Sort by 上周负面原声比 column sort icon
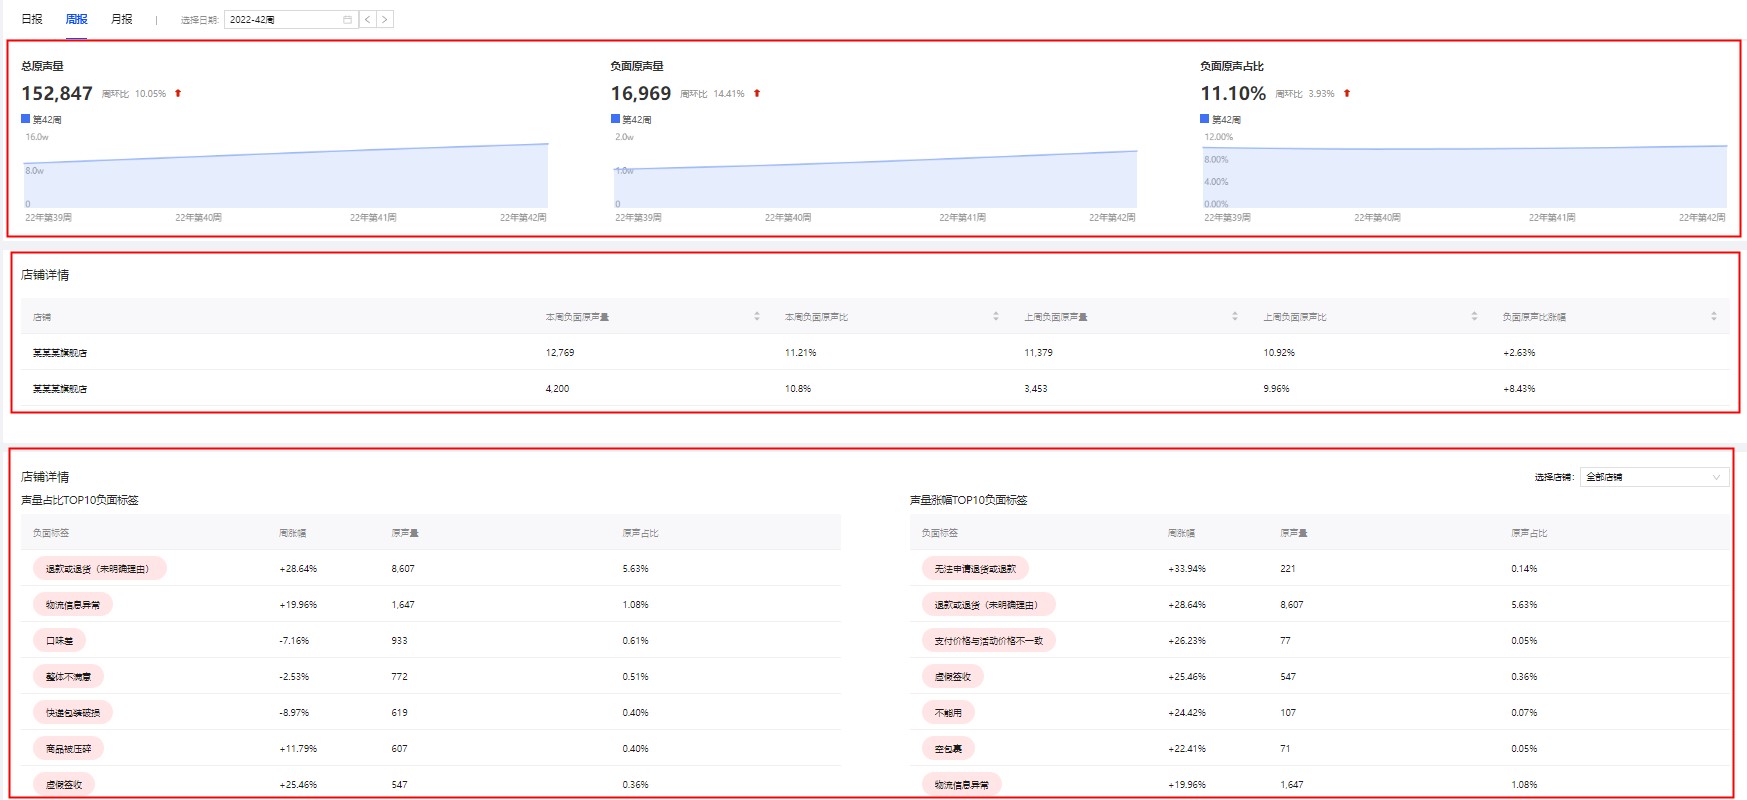 [1474, 316]
